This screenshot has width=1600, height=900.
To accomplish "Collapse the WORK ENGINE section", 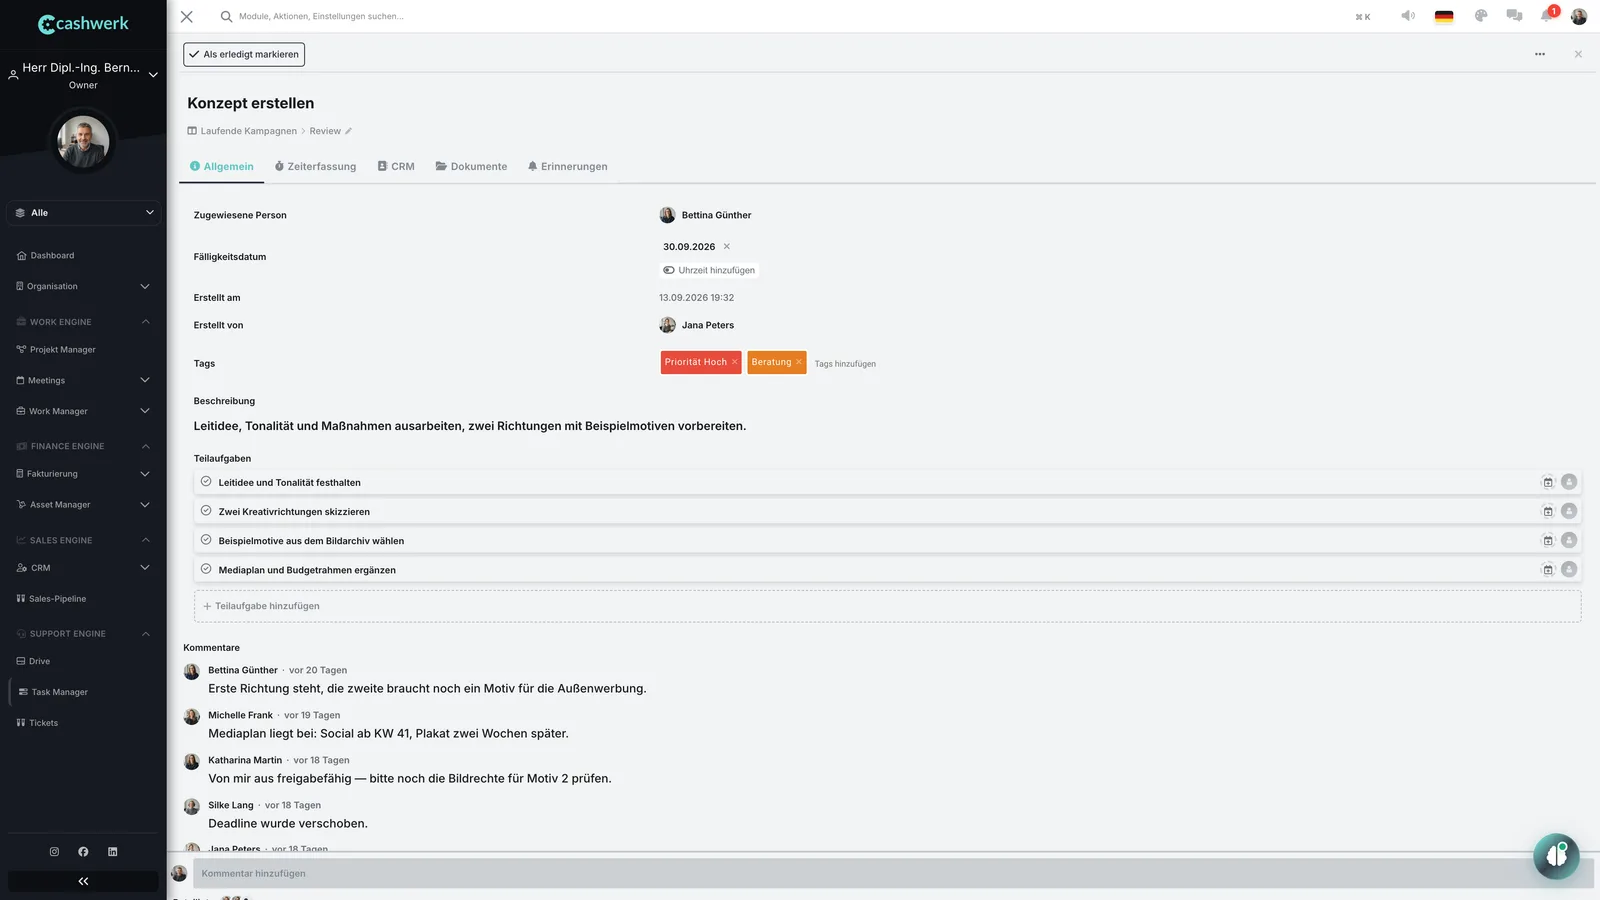I will click(x=145, y=322).
